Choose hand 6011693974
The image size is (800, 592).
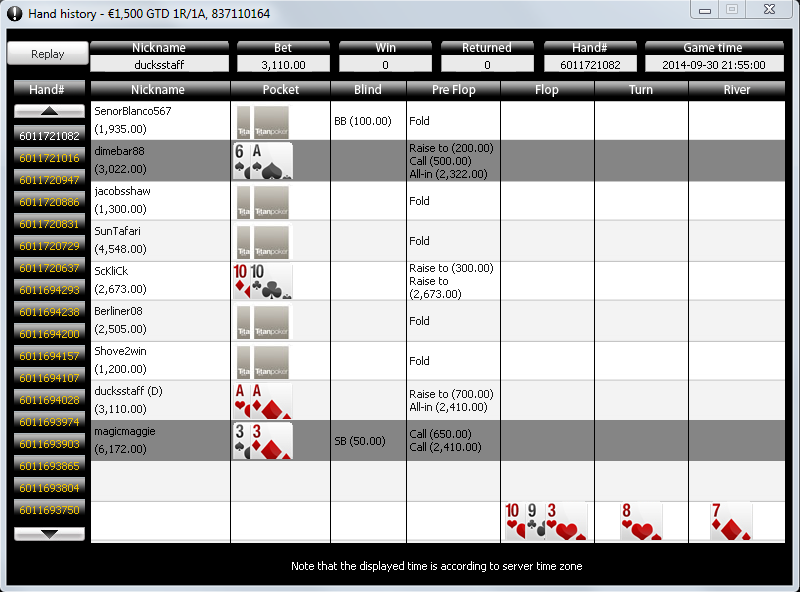click(x=49, y=422)
